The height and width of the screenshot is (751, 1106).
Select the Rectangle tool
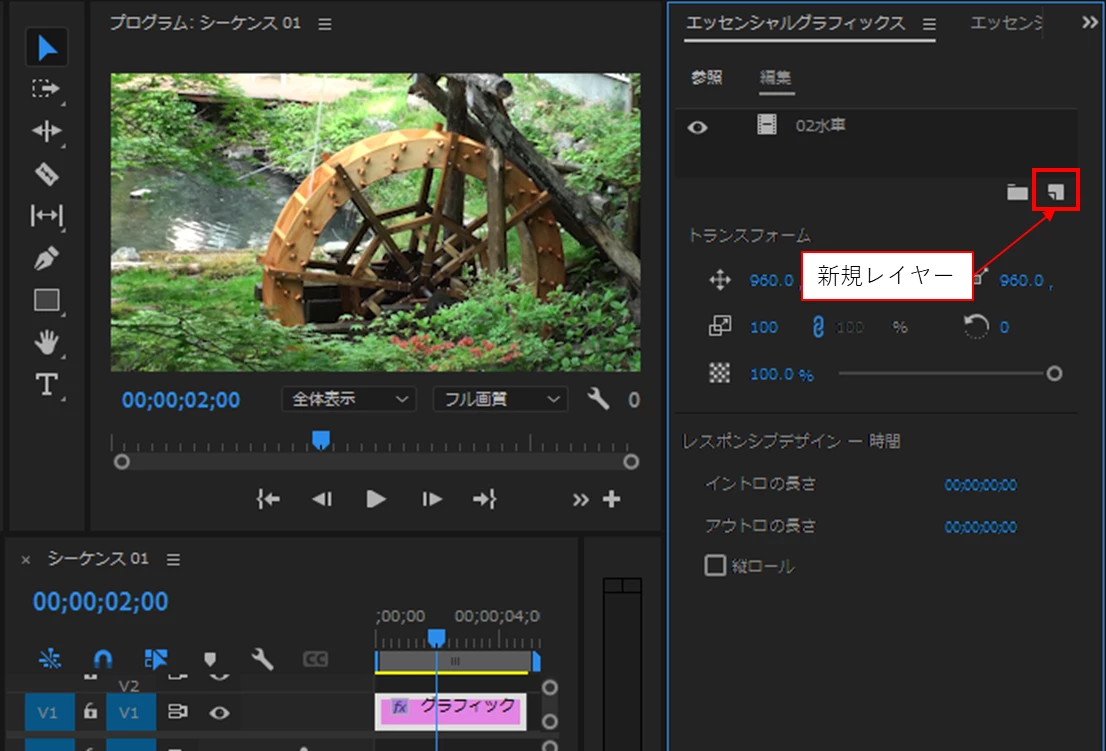coord(47,300)
